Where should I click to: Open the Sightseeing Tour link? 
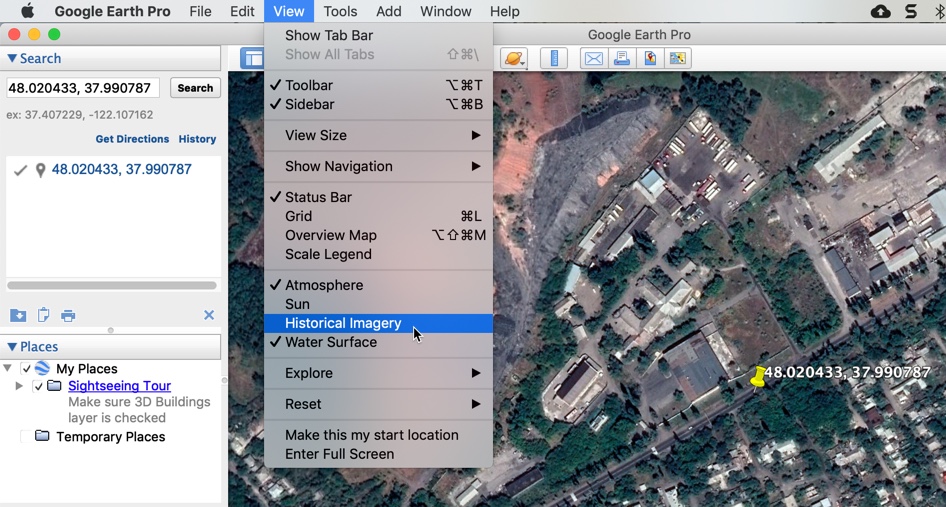(x=119, y=386)
